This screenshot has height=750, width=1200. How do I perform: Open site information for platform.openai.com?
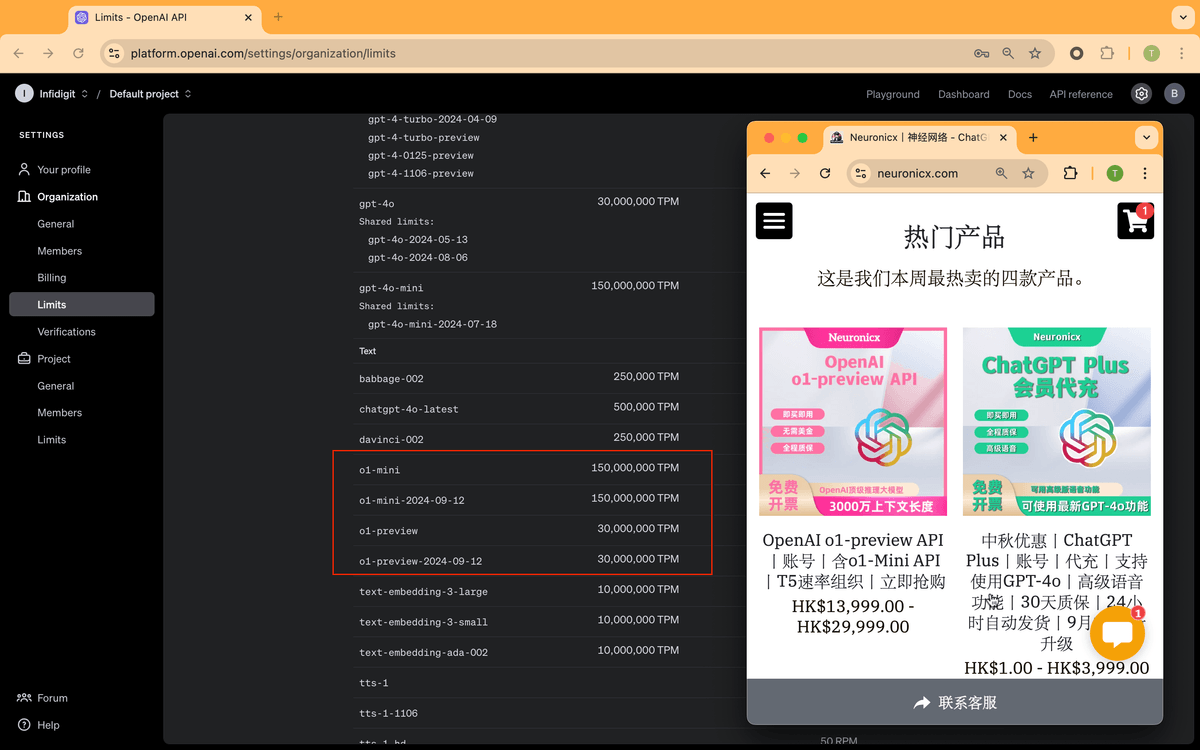point(114,53)
